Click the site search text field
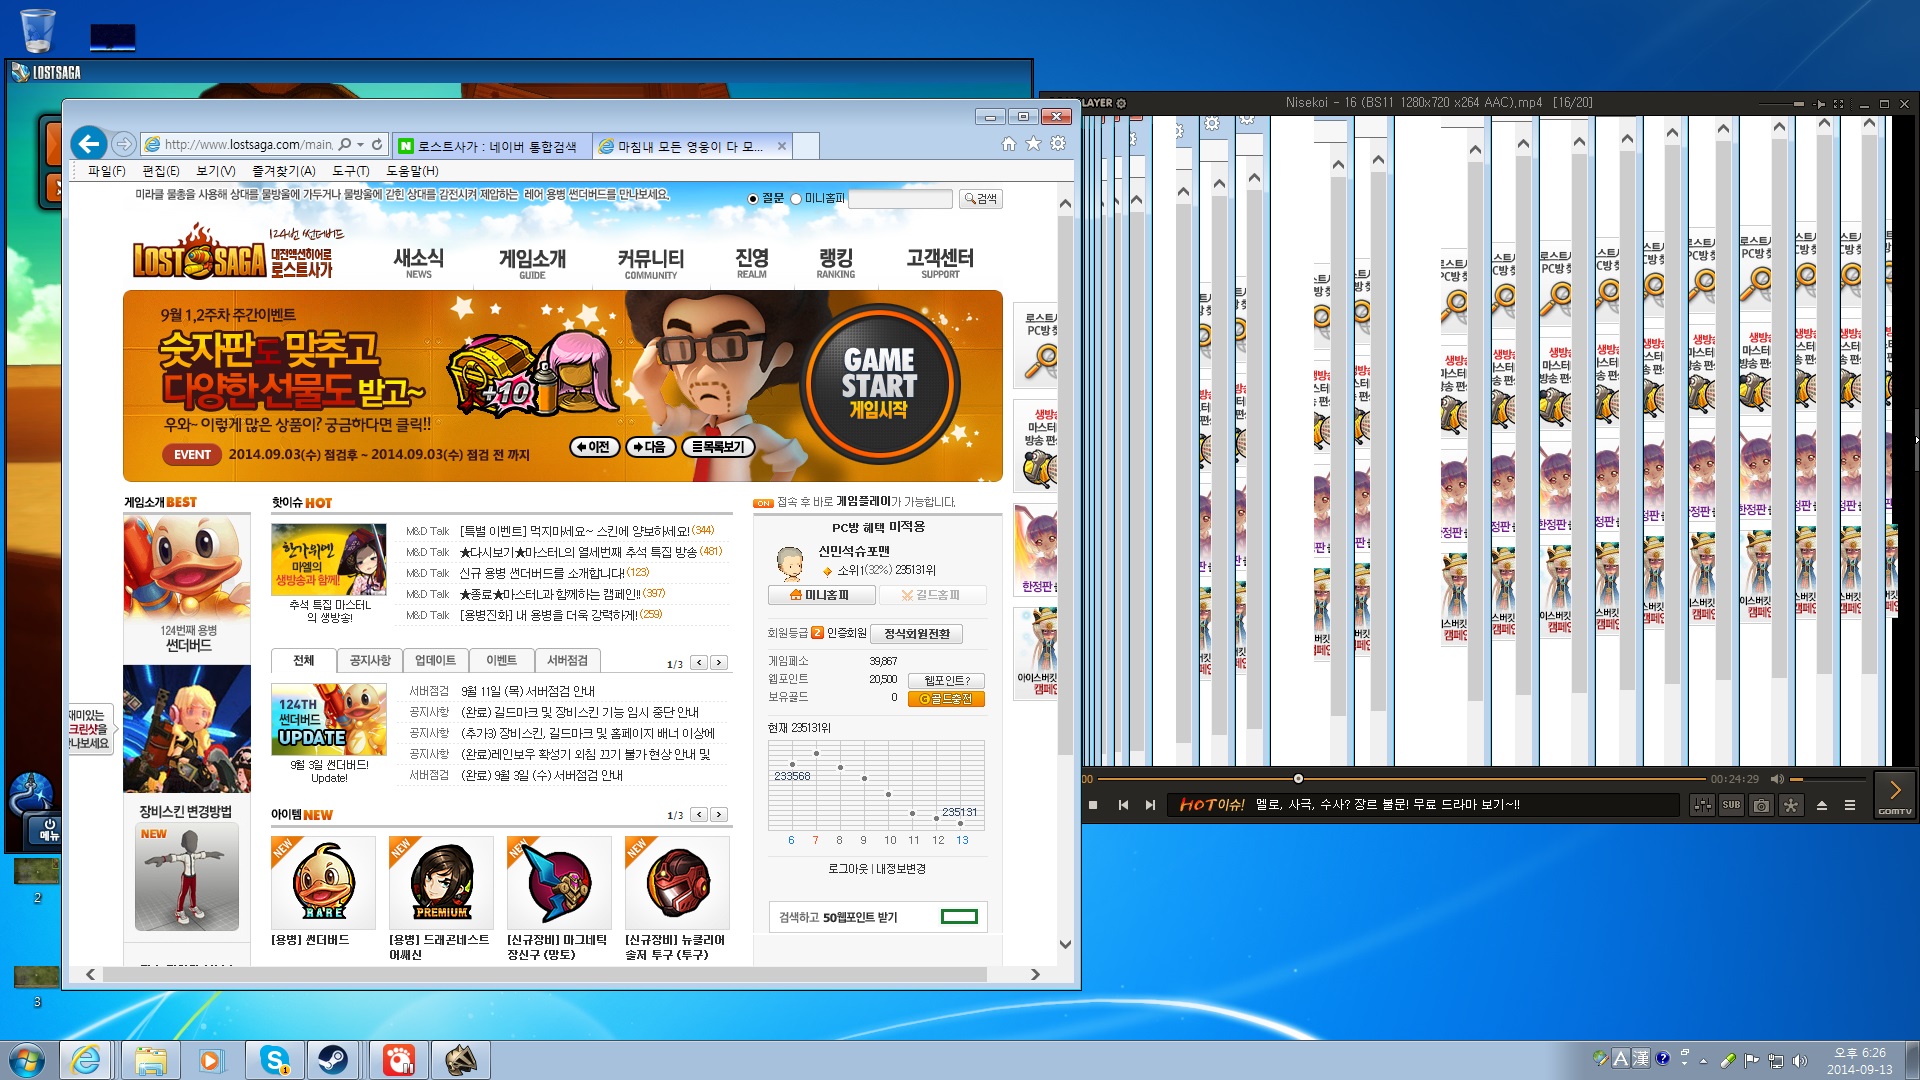The image size is (1920, 1080). click(900, 199)
